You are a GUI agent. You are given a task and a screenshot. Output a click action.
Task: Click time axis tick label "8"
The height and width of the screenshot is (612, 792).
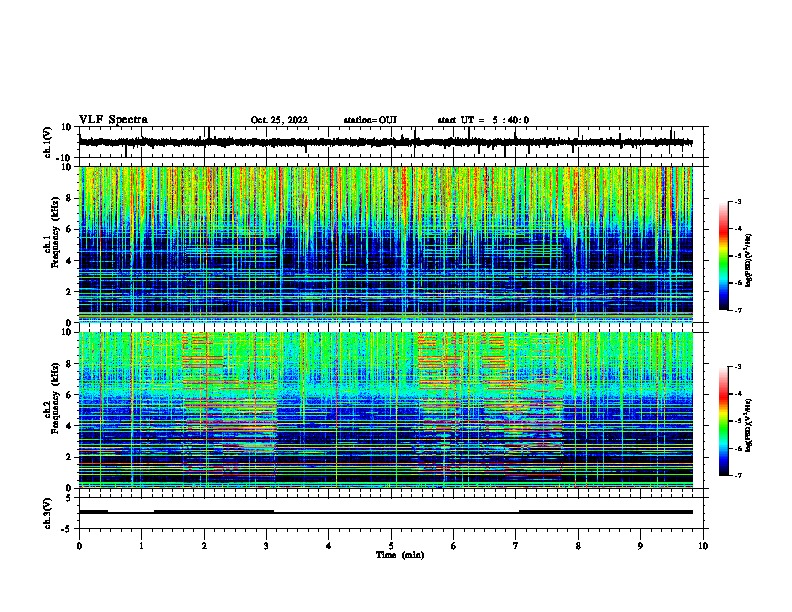pyautogui.click(x=578, y=546)
